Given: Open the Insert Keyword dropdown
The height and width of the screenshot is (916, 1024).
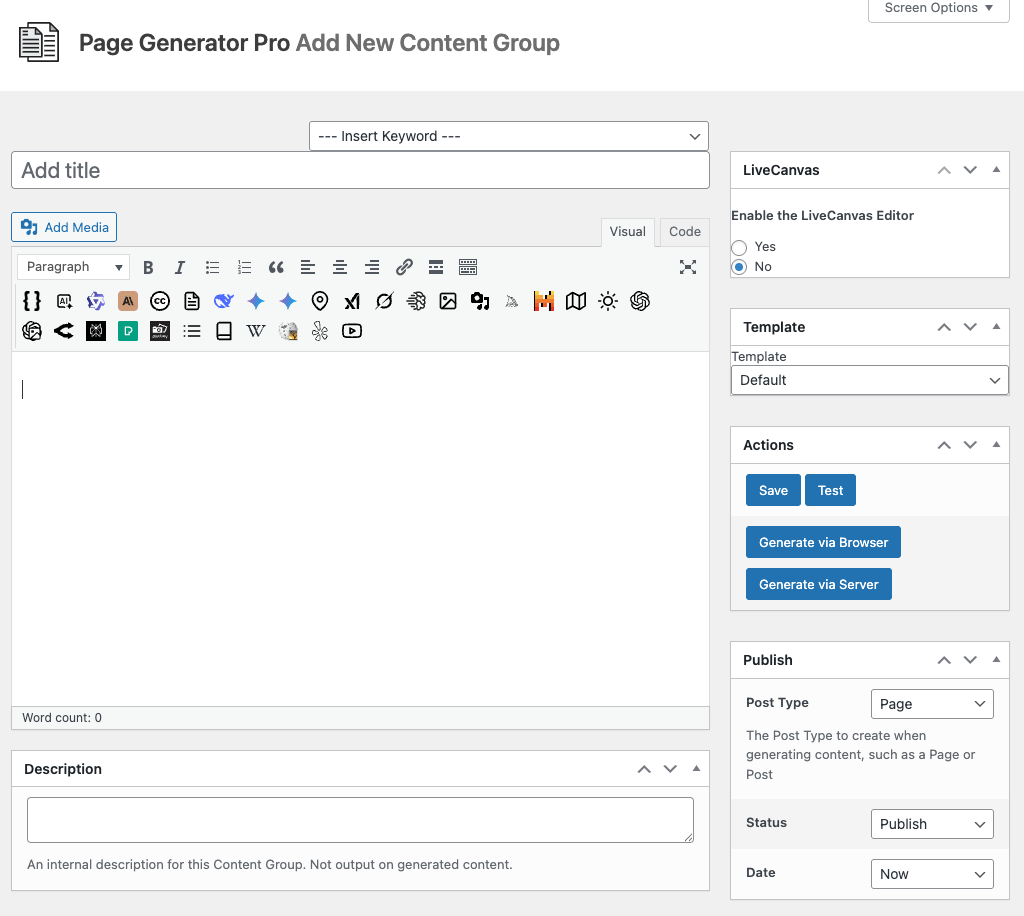Looking at the screenshot, I should pyautogui.click(x=508, y=136).
